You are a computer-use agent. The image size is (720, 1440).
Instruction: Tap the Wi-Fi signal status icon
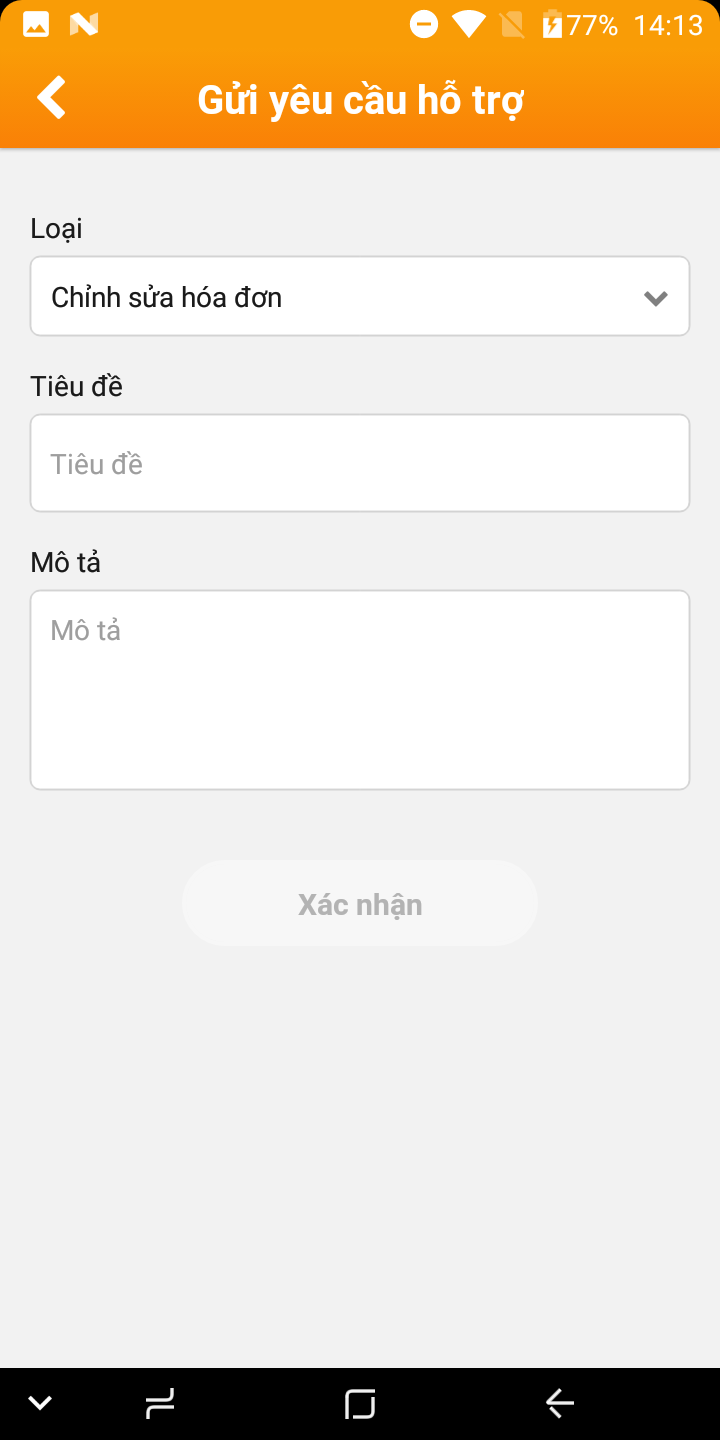[468, 24]
